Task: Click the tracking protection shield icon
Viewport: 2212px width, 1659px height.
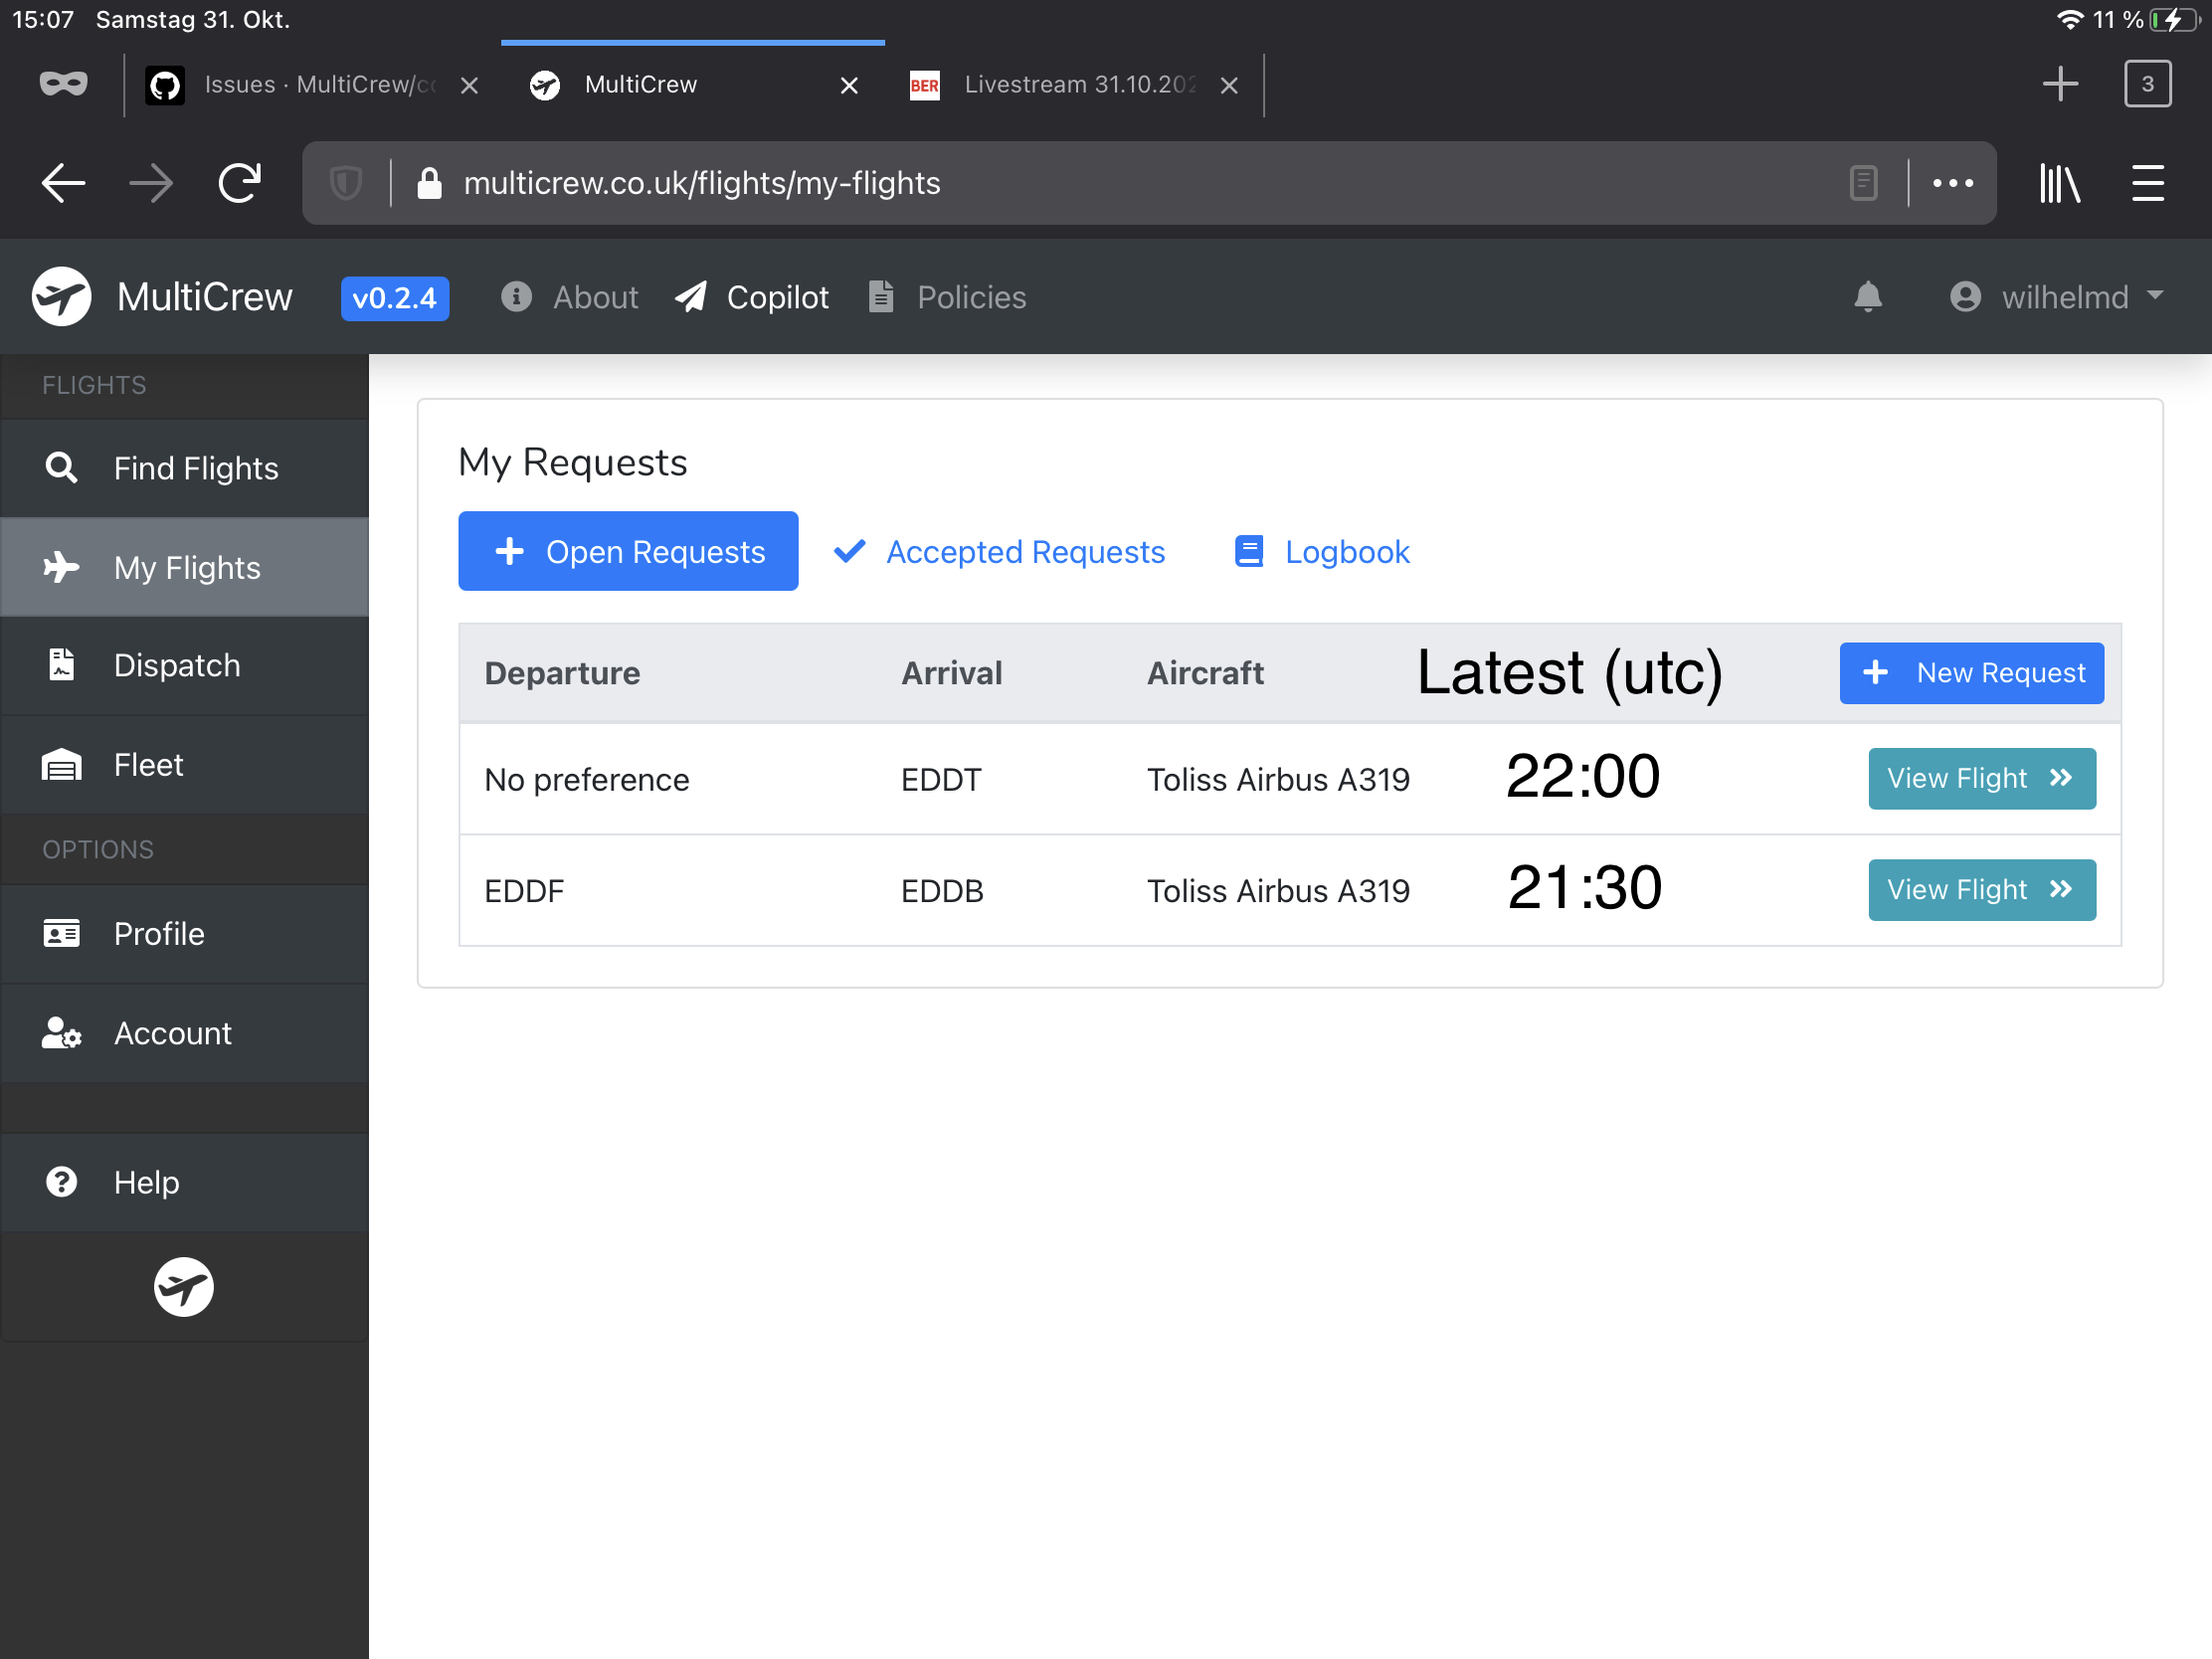Action: click(x=346, y=183)
